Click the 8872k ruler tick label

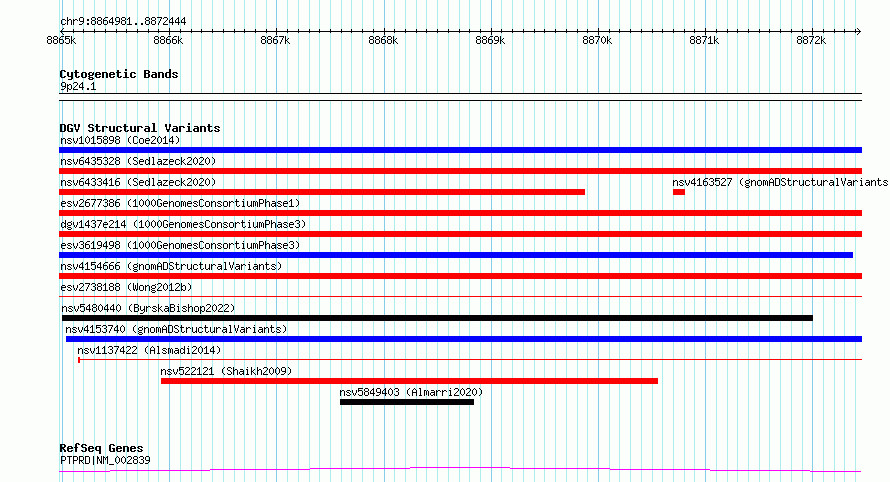(811, 40)
